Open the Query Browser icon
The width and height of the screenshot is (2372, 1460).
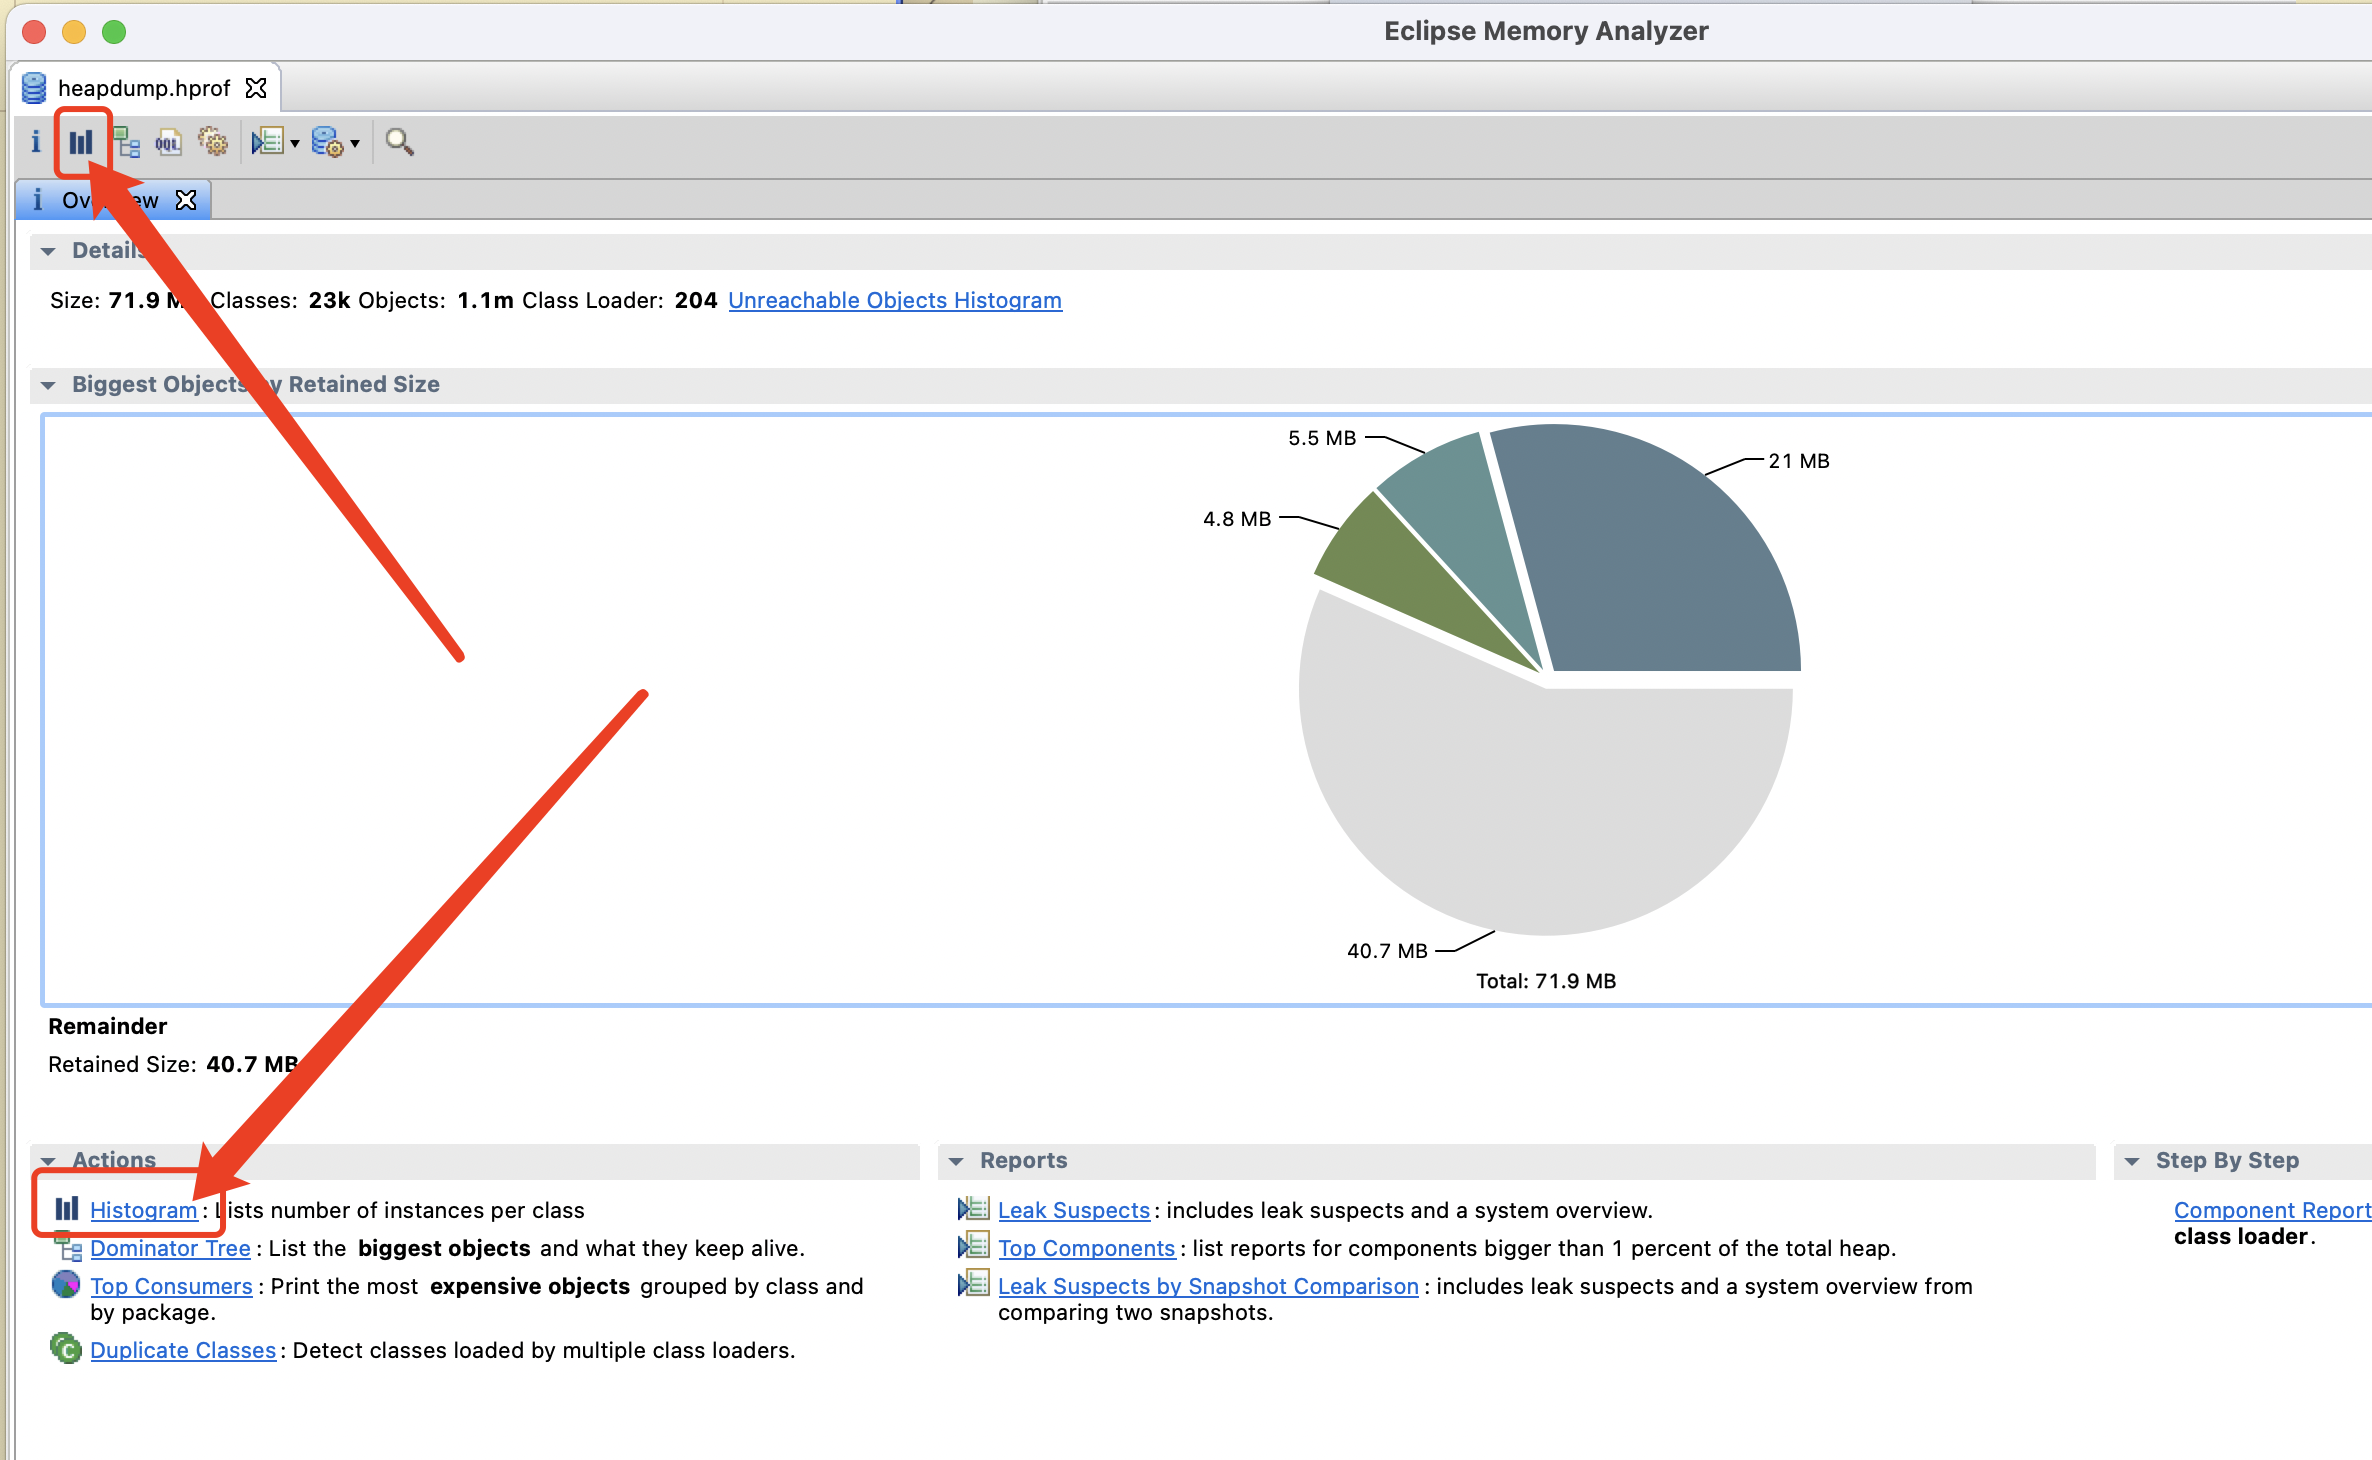(x=327, y=142)
